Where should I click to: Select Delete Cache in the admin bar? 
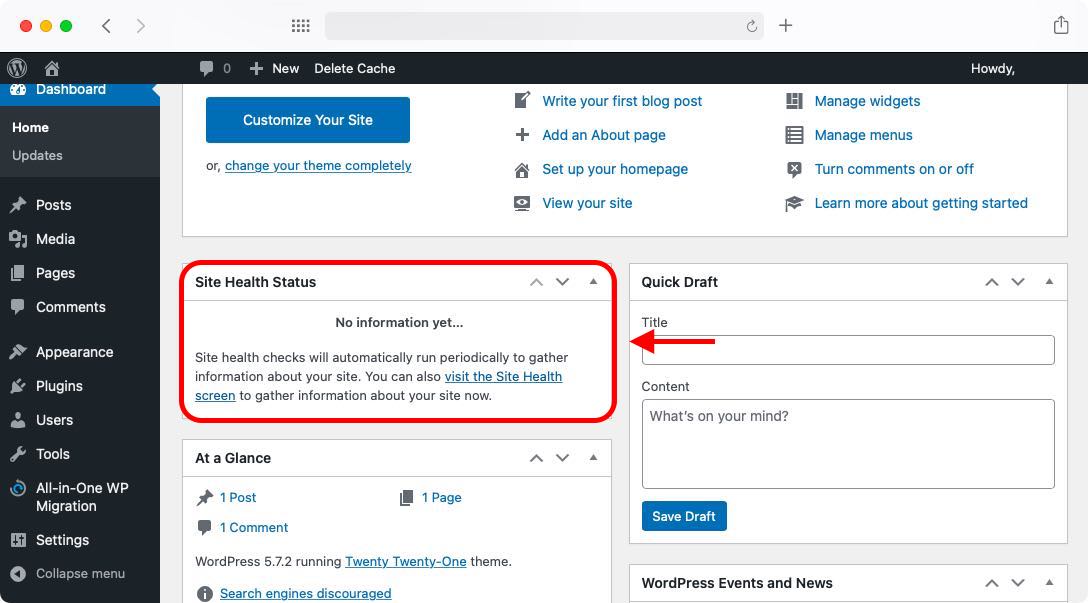click(x=354, y=68)
